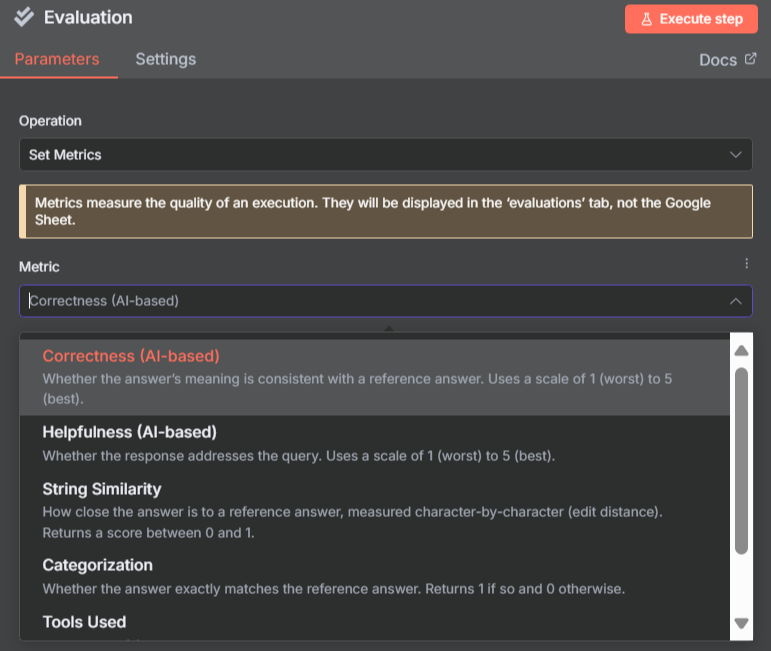Click the scrollbar down arrow in the metric list

tap(741, 623)
